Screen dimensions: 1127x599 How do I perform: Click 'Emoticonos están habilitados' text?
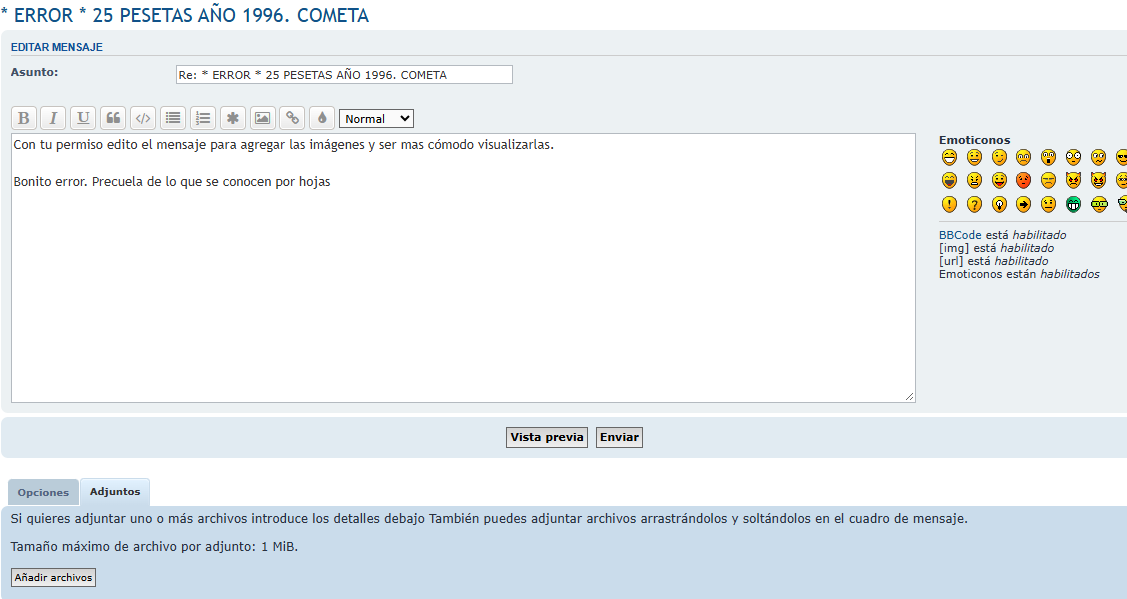coord(1019,274)
